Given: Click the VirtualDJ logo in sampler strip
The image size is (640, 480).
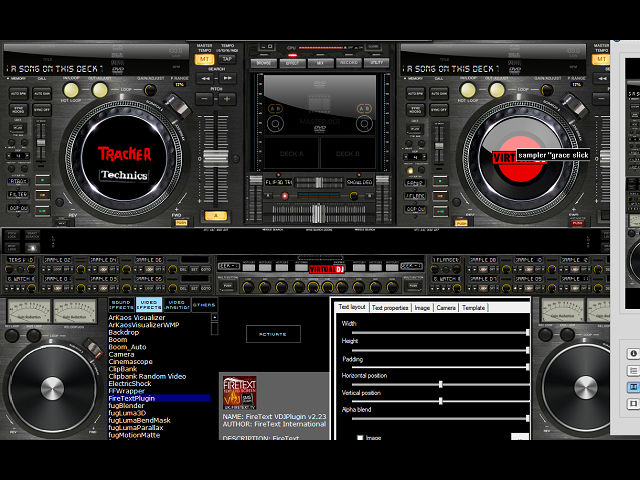Looking at the screenshot, I should click(327, 269).
